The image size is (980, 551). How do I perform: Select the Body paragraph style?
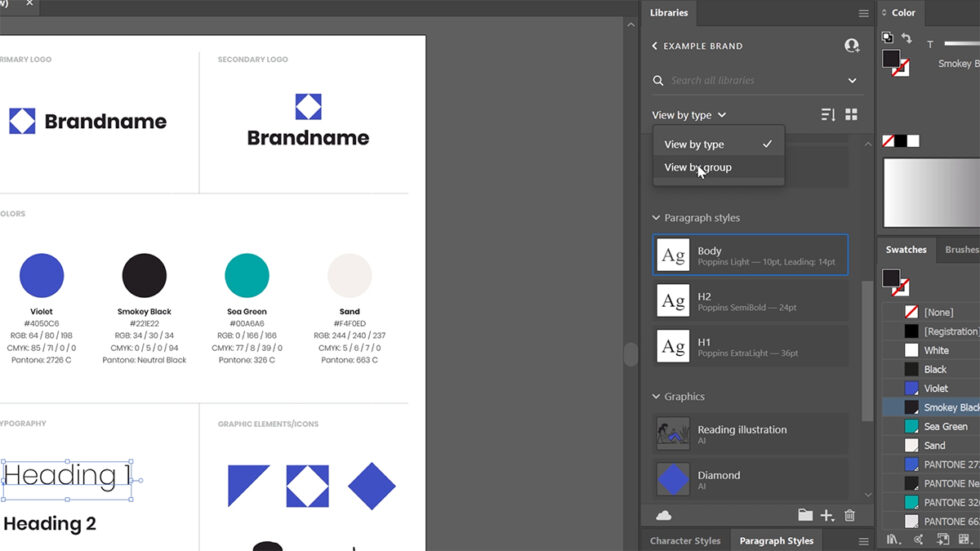coord(750,255)
